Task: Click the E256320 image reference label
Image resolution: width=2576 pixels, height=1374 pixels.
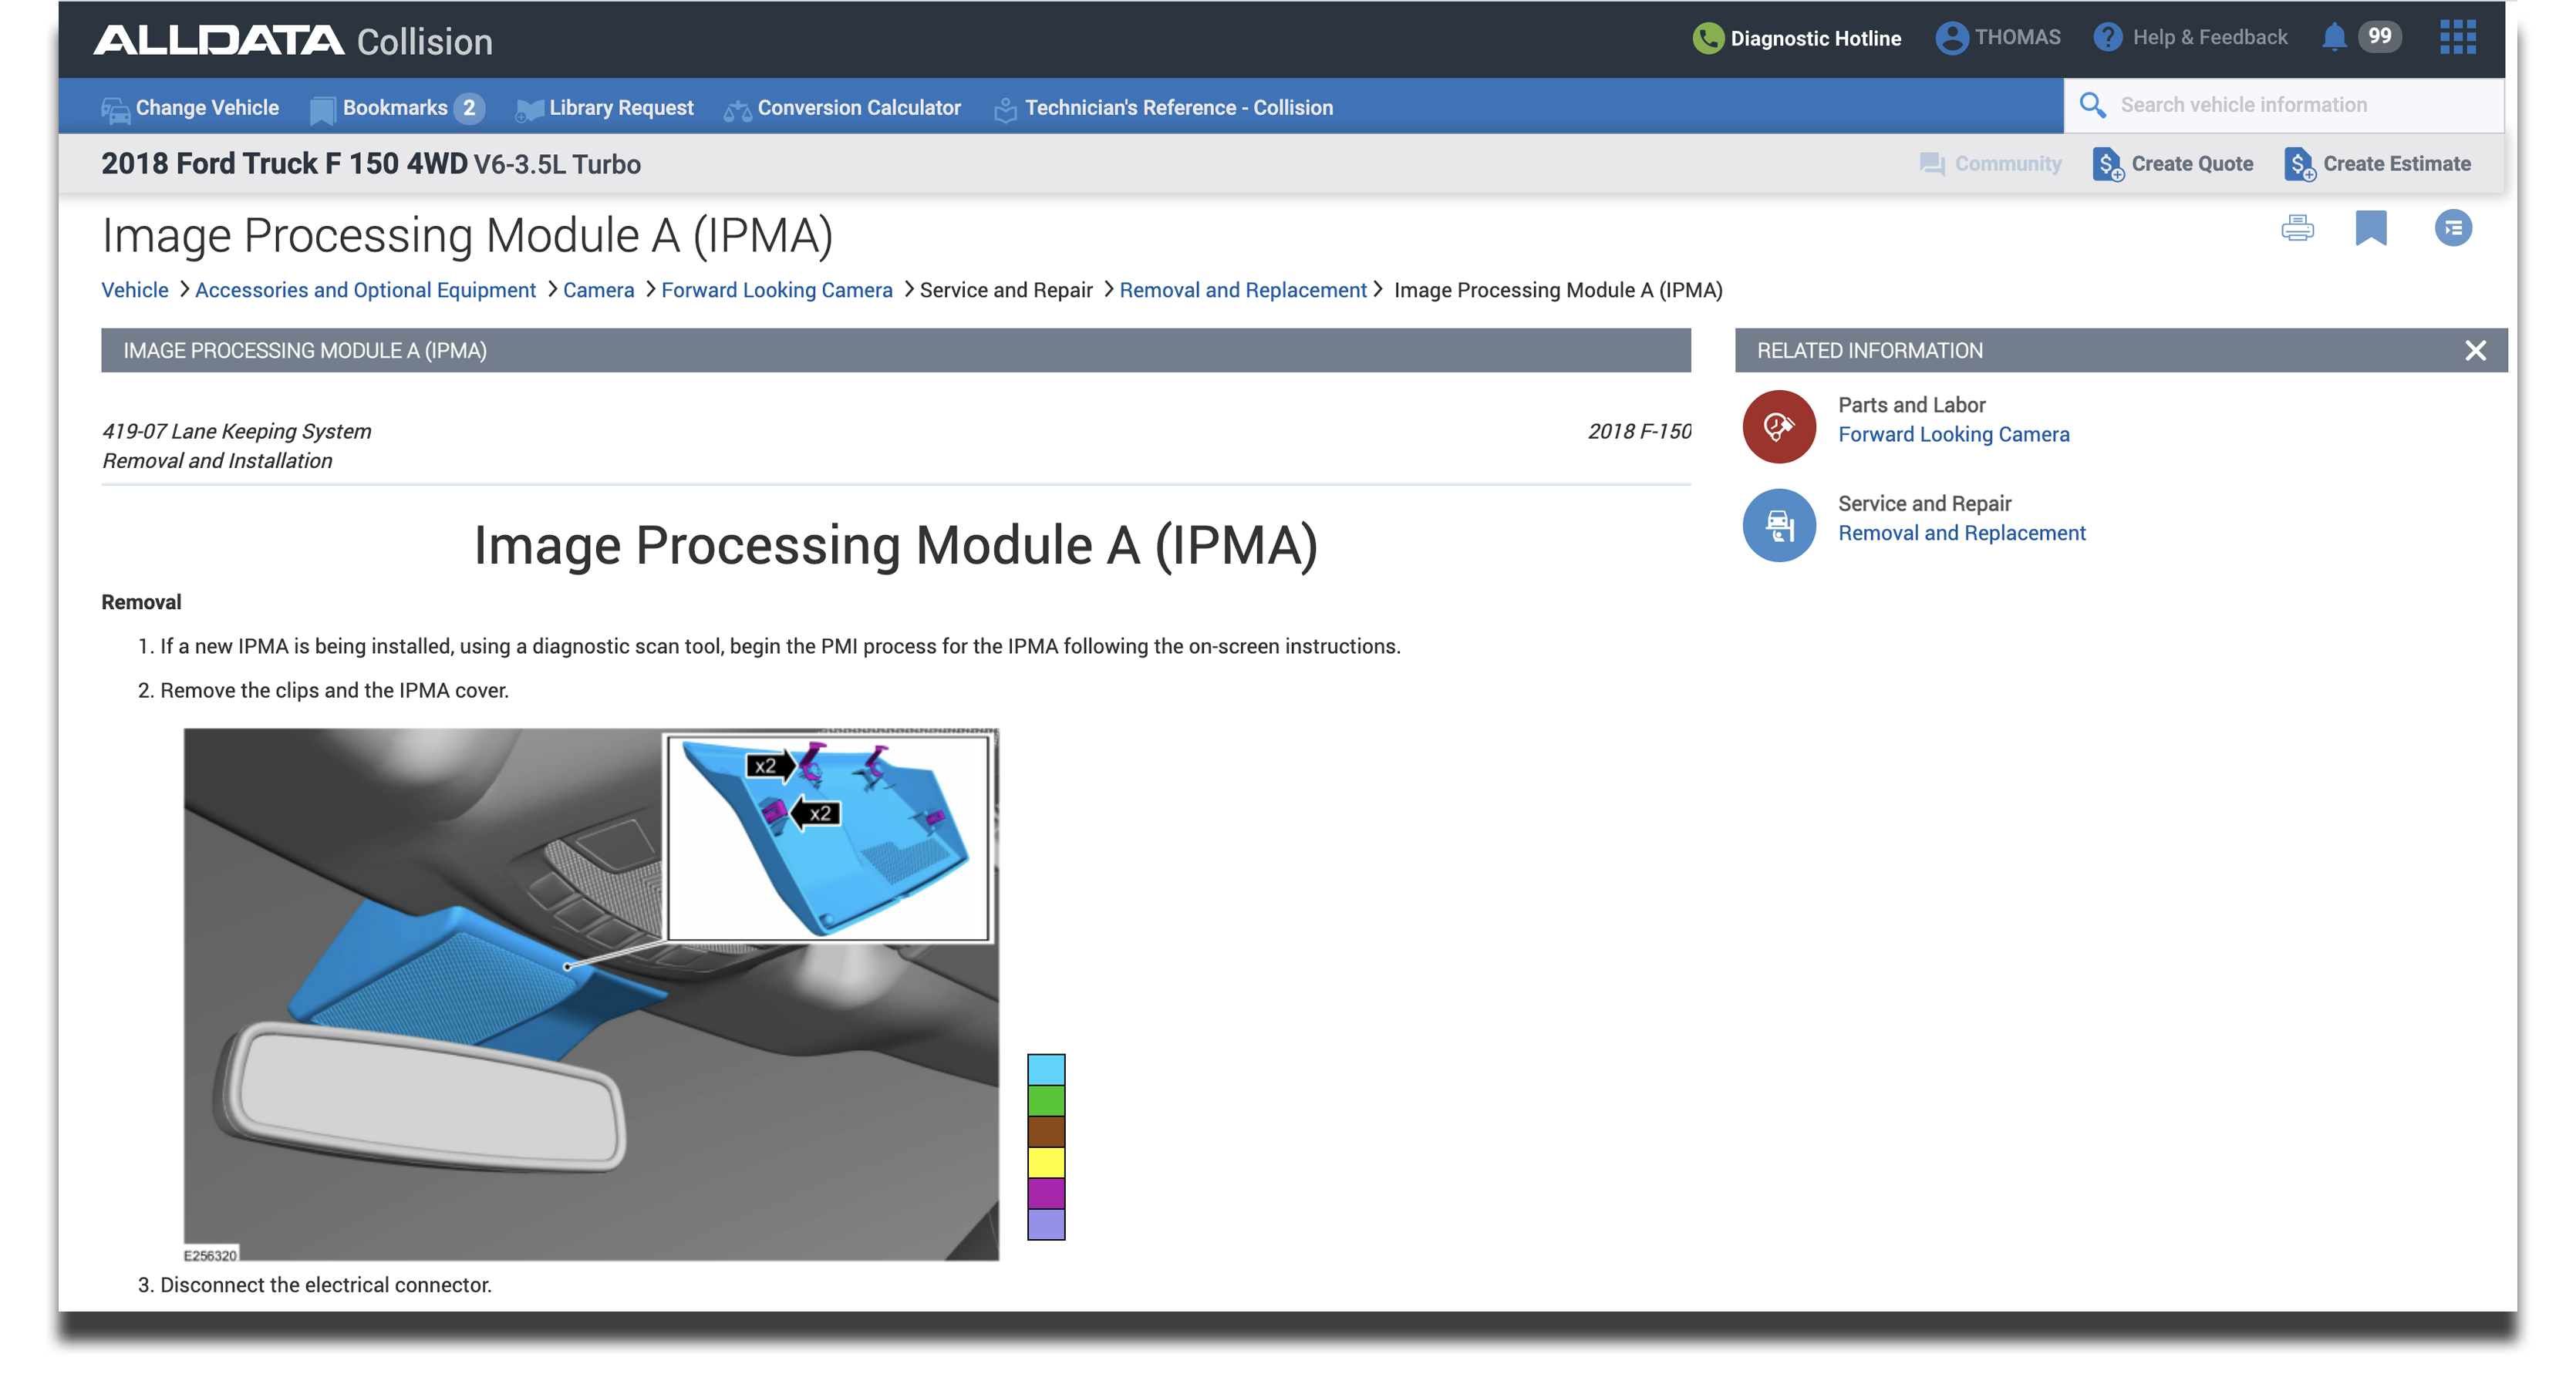Action: (x=210, y=1255)
